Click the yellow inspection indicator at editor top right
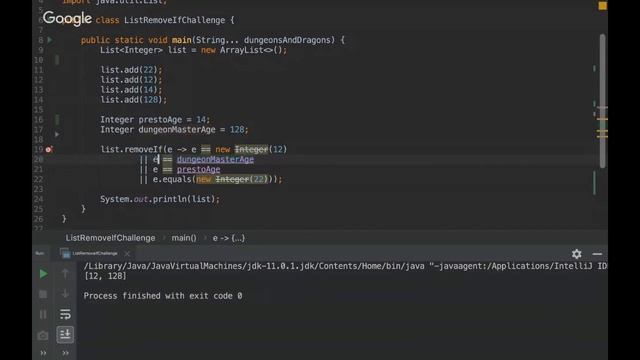 [x=602, y=6]
